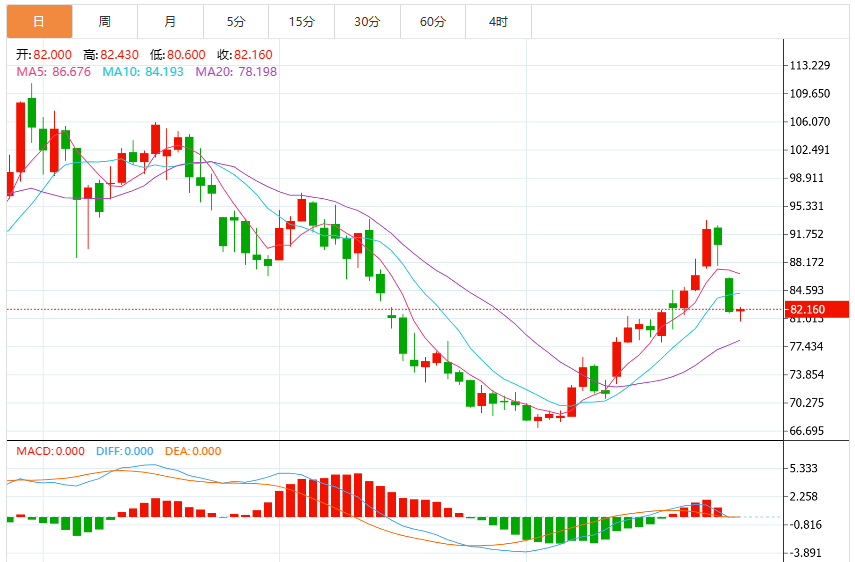Viewport: 855px width, 562px height.
Task: Click the 113.229 price axis label
Action: pyautogui.click(x=810, y=65)
